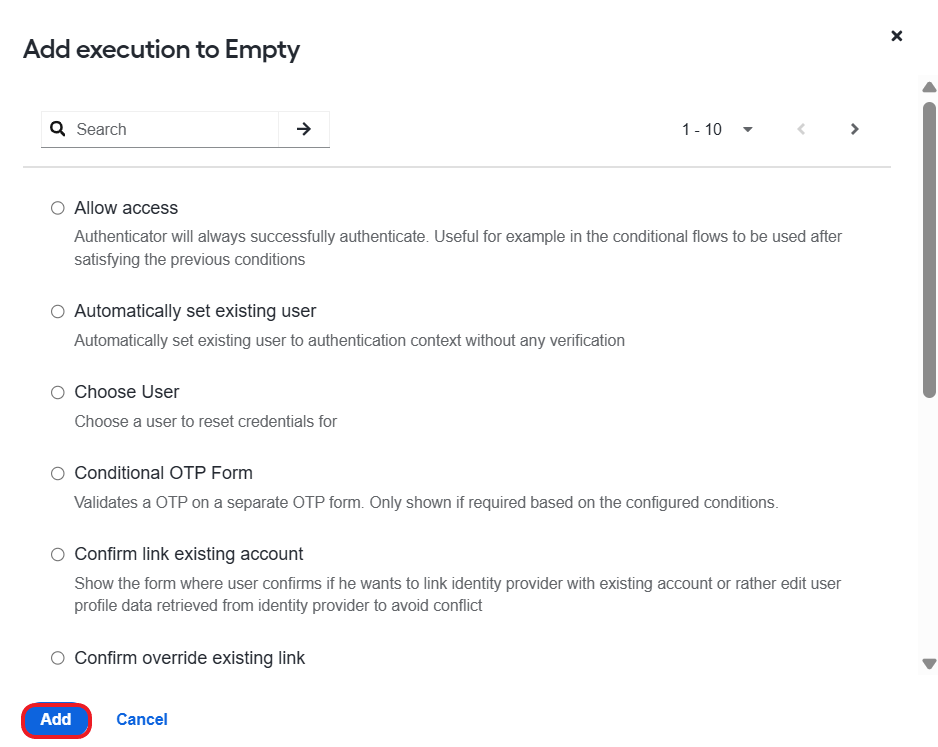Click the Choose User label text
Screen dimensions: 938x747
[x=127, y=392]
